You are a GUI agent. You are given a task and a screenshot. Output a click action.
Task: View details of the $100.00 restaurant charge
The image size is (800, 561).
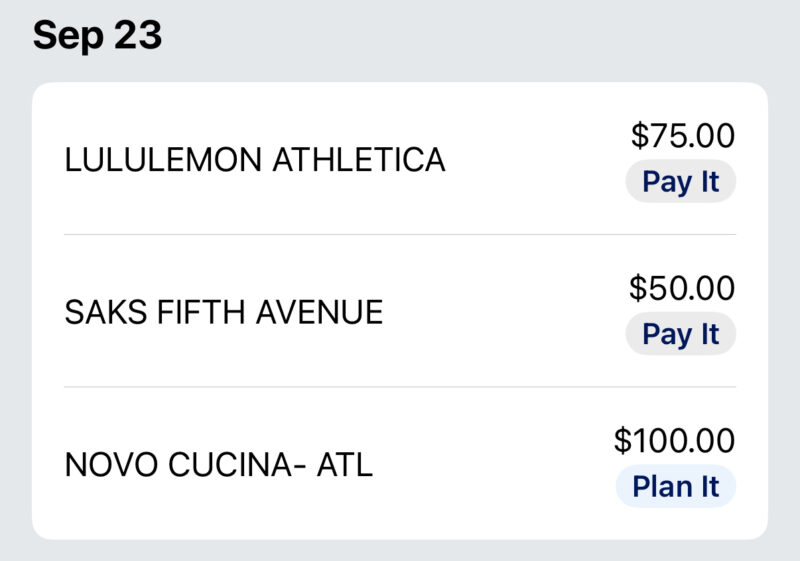coord(400,465)
